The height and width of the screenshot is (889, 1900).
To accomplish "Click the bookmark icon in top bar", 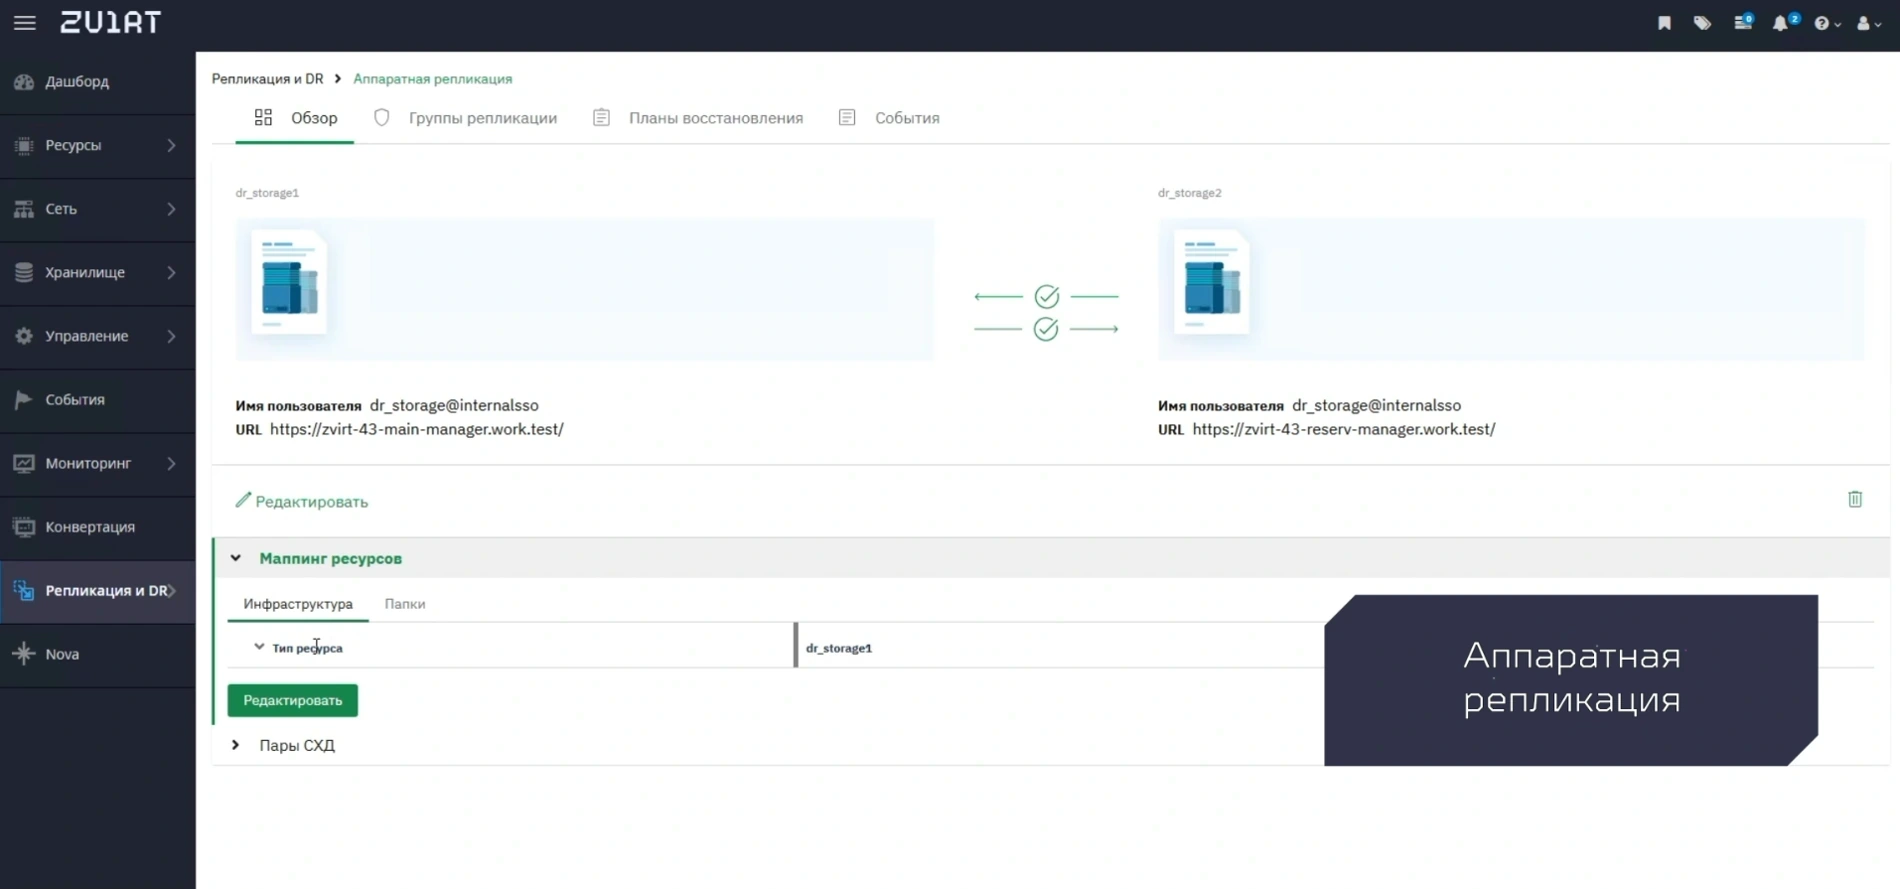I will (x=1664, y=23).
